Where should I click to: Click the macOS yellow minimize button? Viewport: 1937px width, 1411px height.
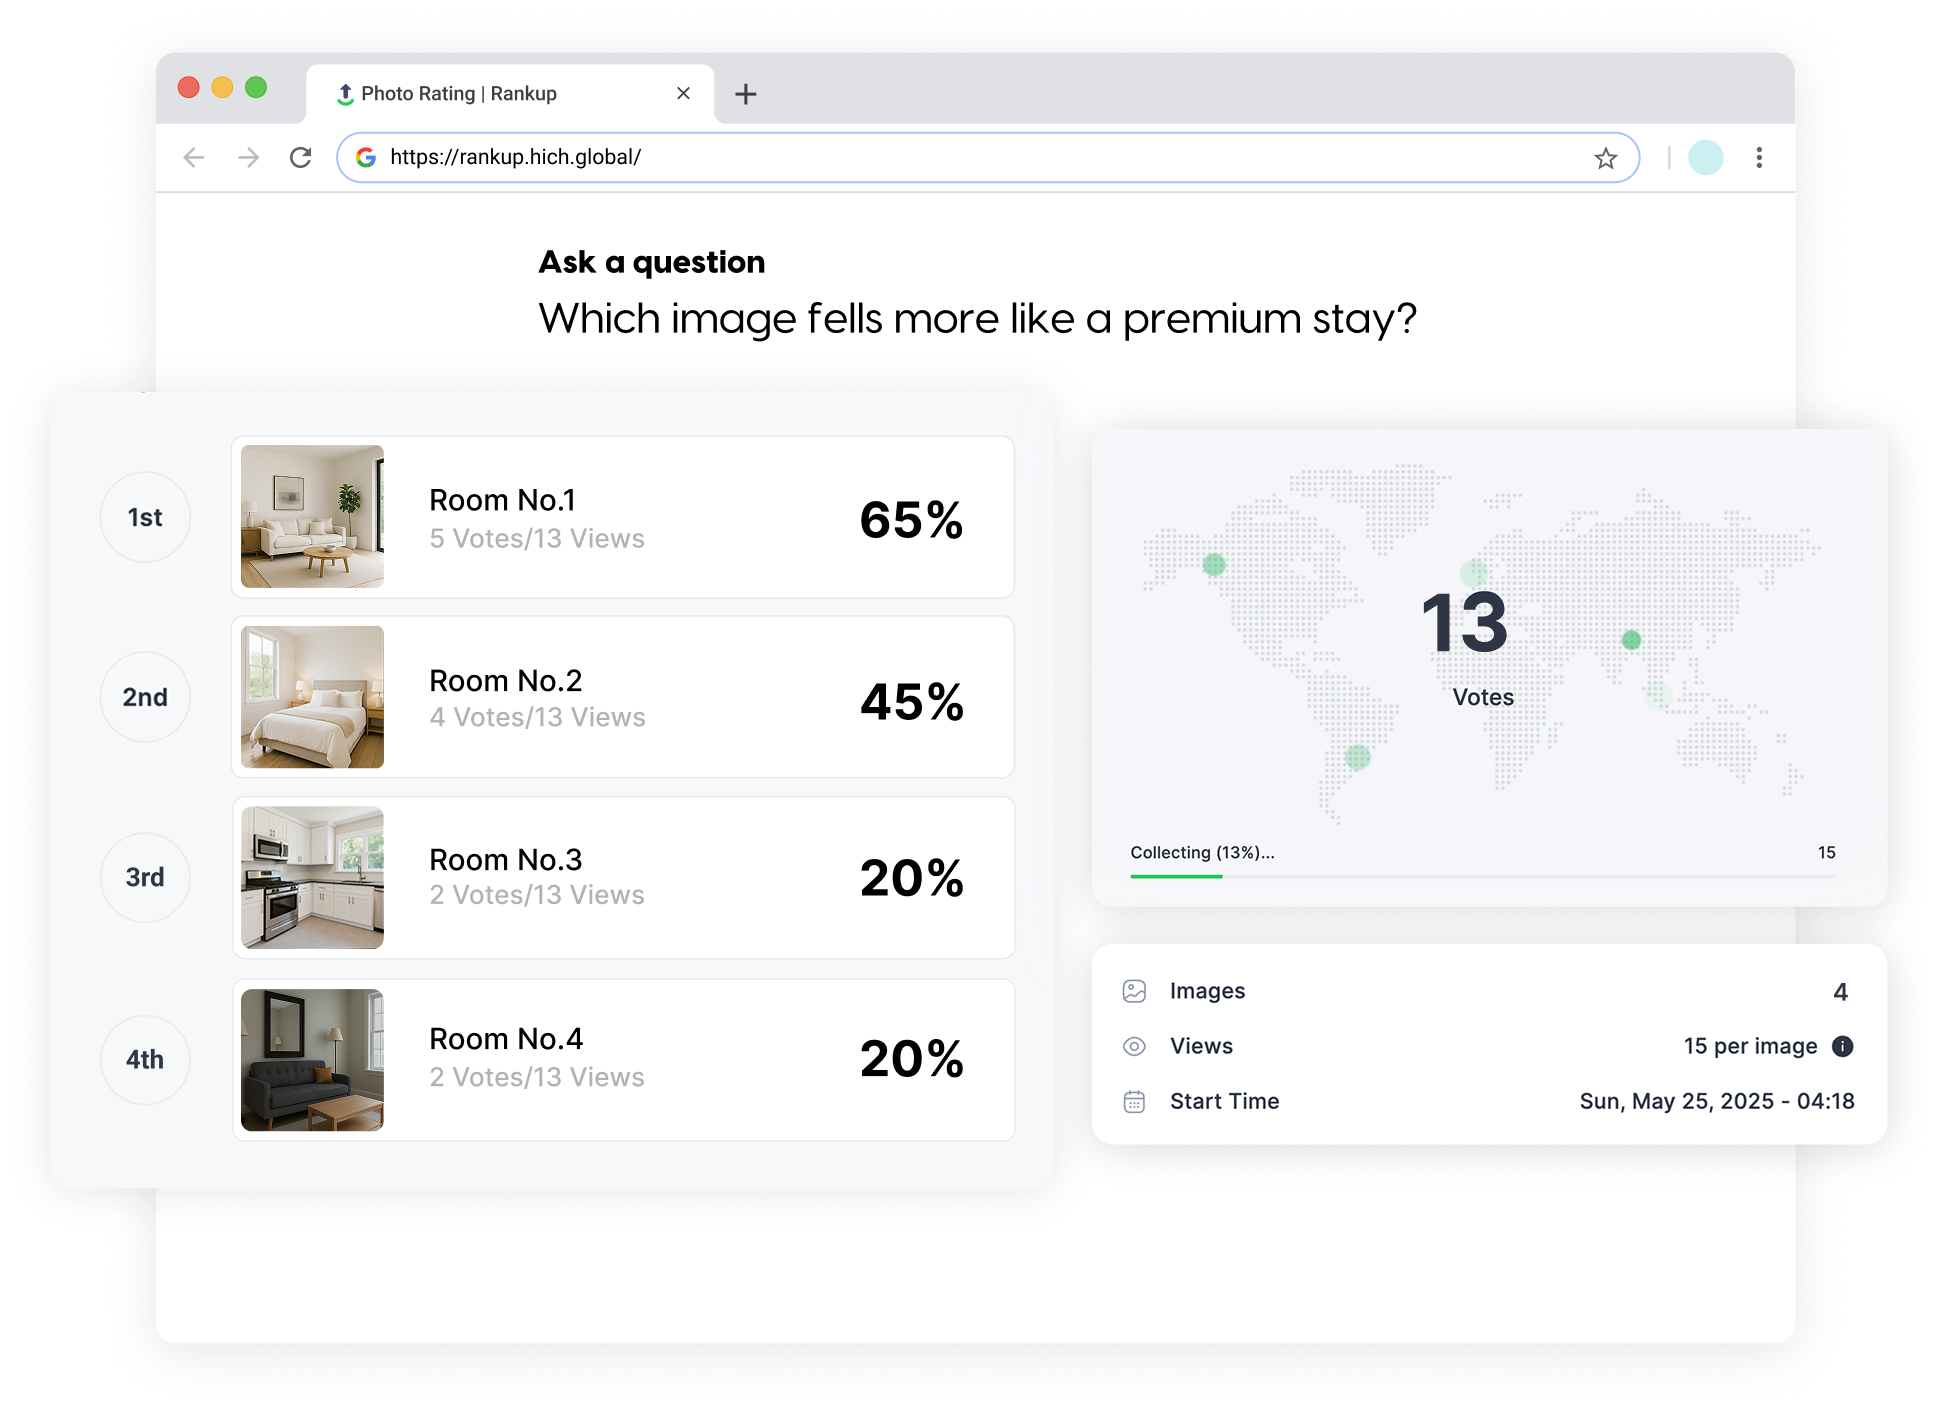click(x=222, y=87)
